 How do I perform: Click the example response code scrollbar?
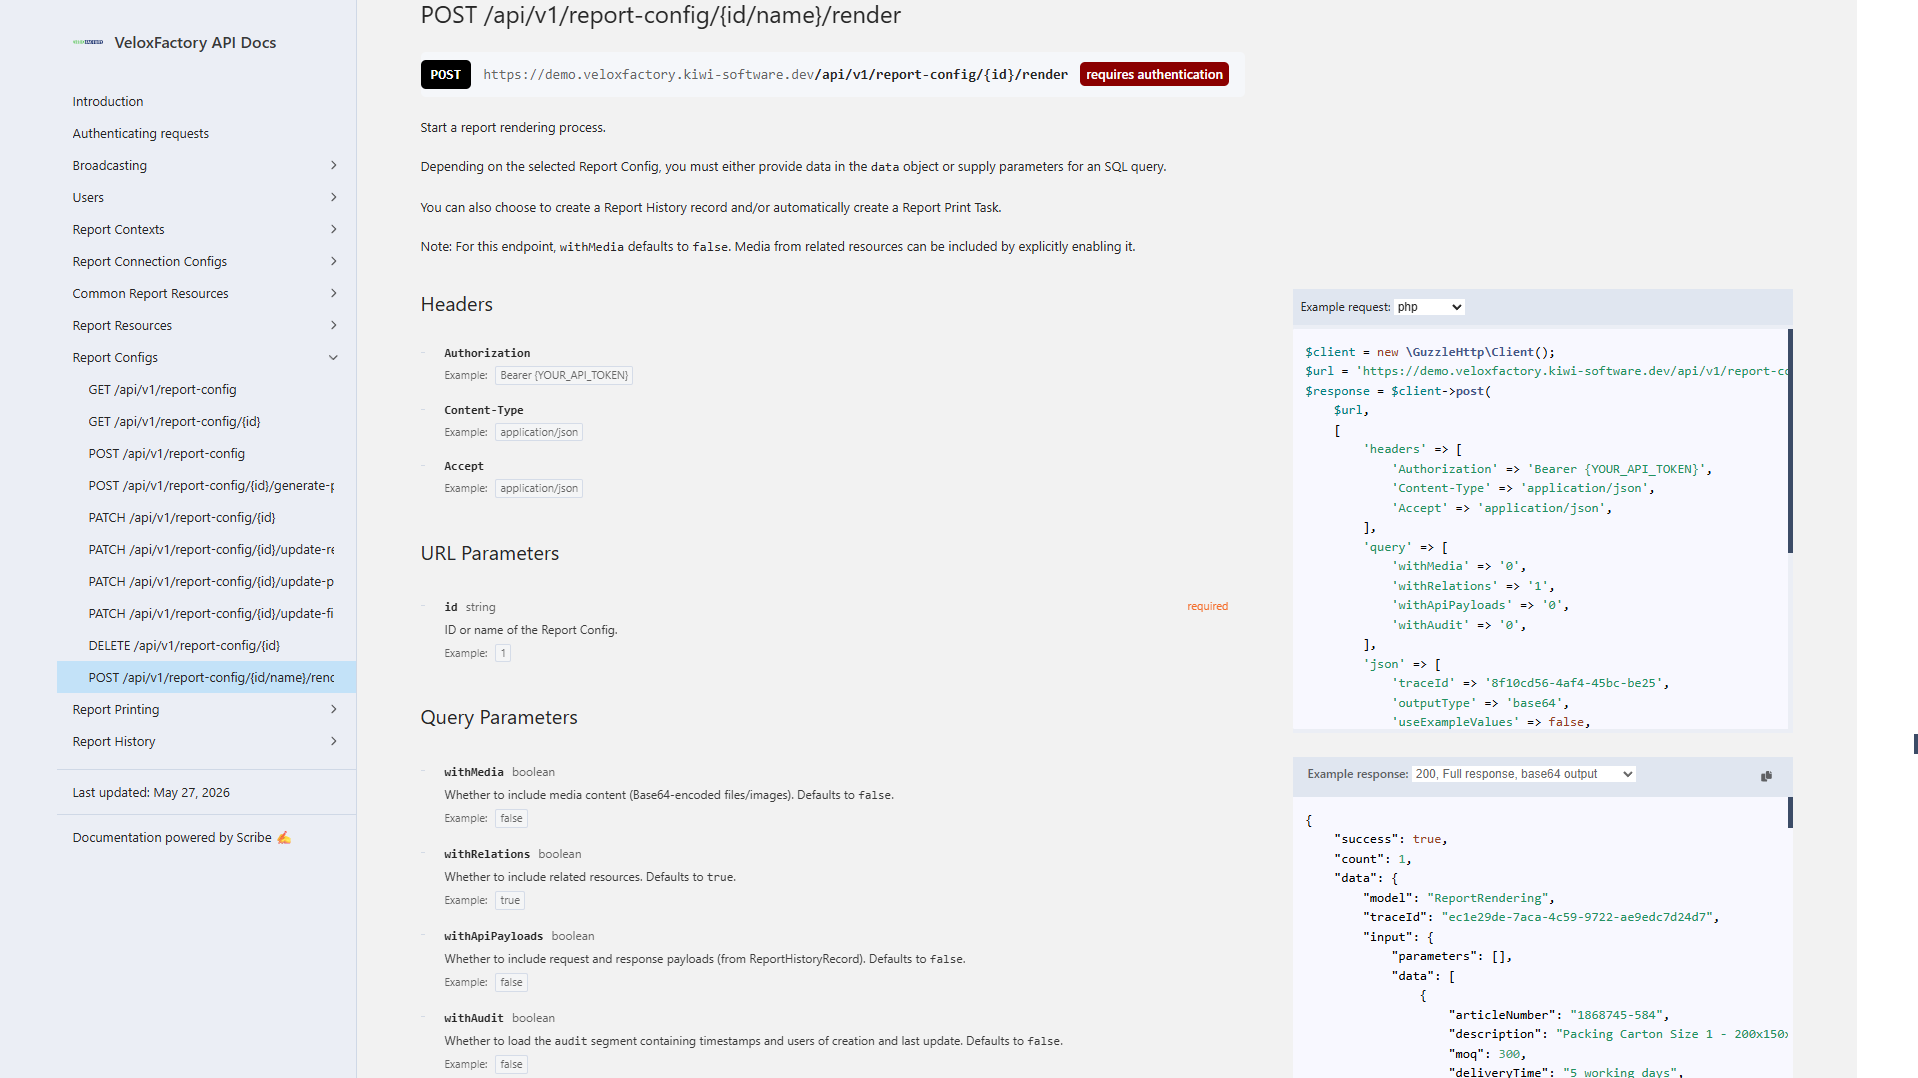(1790, 812)
